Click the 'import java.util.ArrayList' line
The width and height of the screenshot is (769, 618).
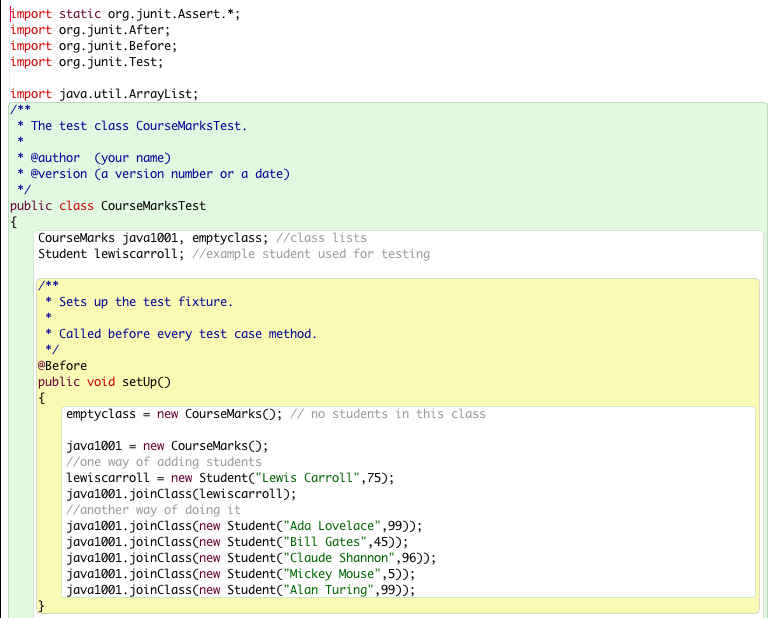point(104,94)
